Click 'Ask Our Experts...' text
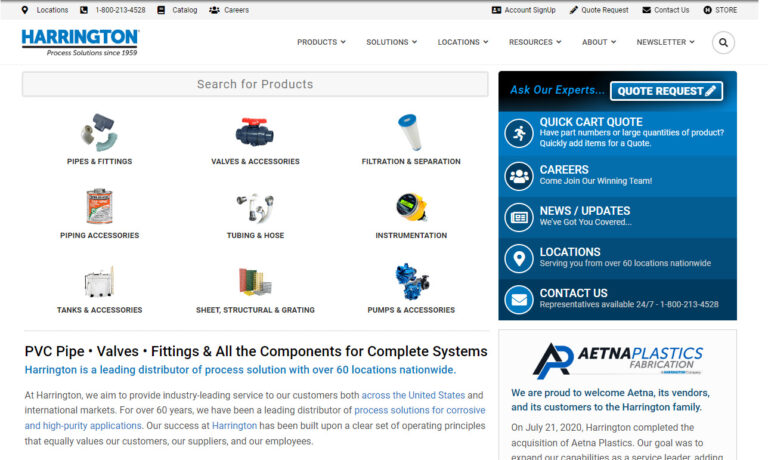 [x=557, y=90]
